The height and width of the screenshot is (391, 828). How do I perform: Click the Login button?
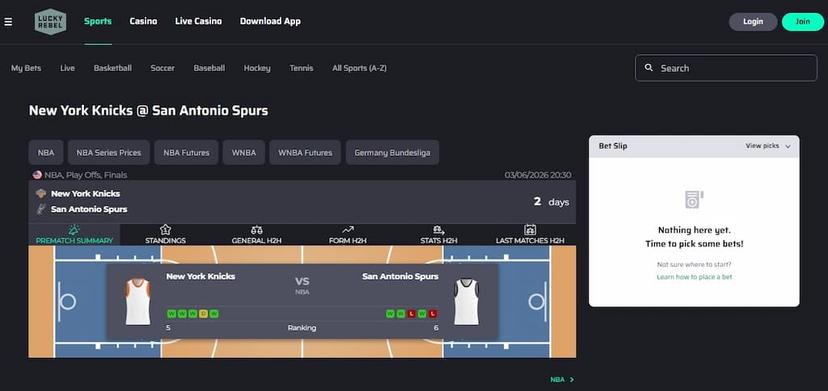tap(753, 22)
